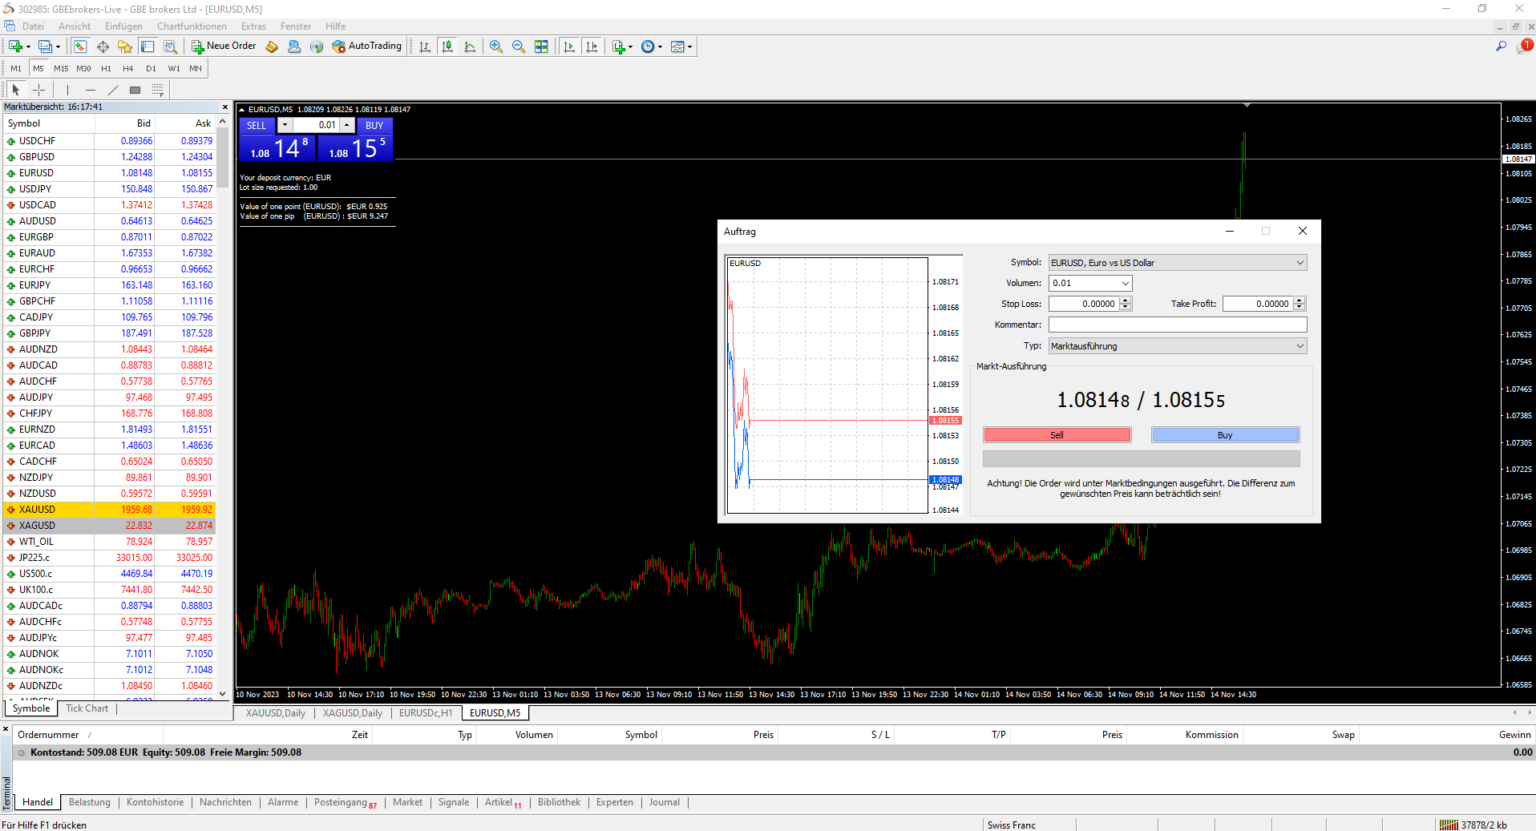Open the Symbol dropdown in the Auftrag window
The width and height of the screenshot is (1536, 831).
click(x=1299, y=262)
